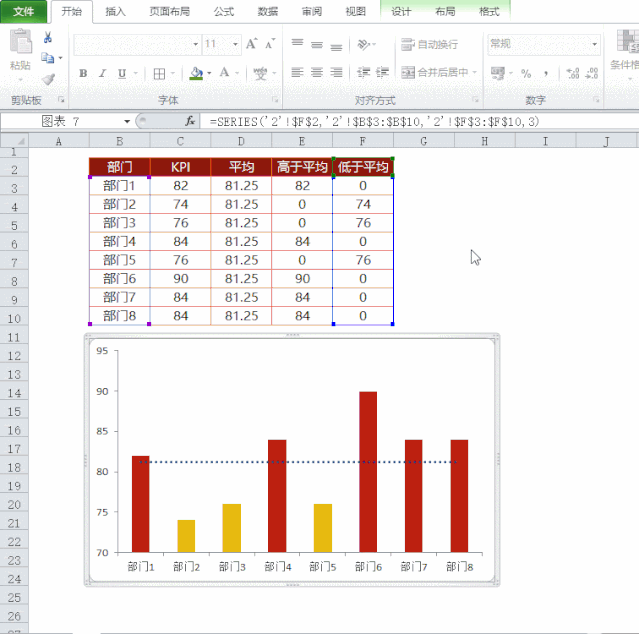Open the Name Box dropdown arrow
This screenshot has height=634, width=639.
tap(127, 121)
